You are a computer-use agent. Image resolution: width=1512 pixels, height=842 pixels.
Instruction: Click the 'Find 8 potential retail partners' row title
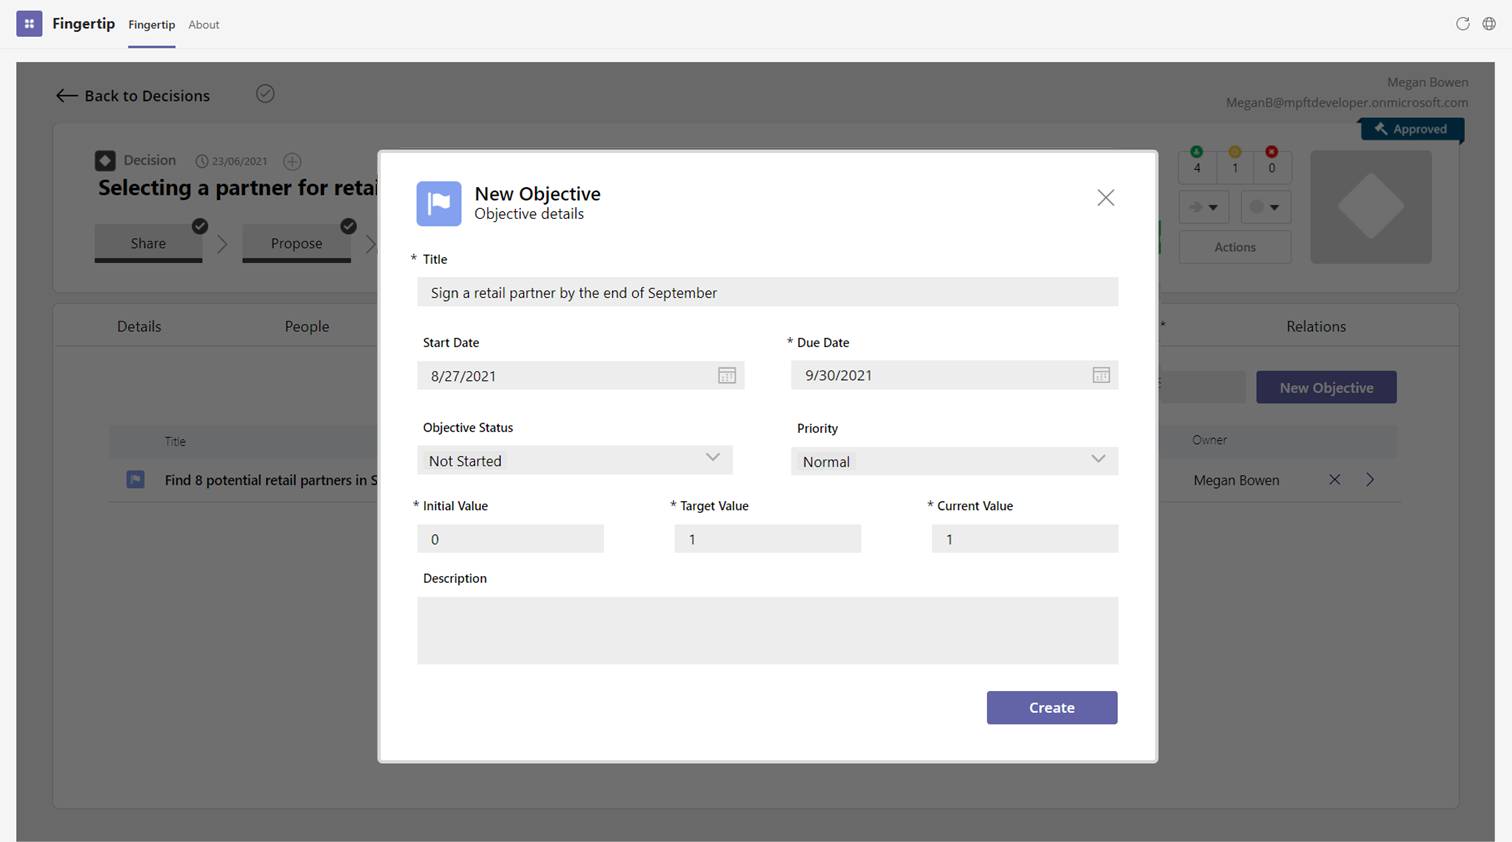(271, 480)
